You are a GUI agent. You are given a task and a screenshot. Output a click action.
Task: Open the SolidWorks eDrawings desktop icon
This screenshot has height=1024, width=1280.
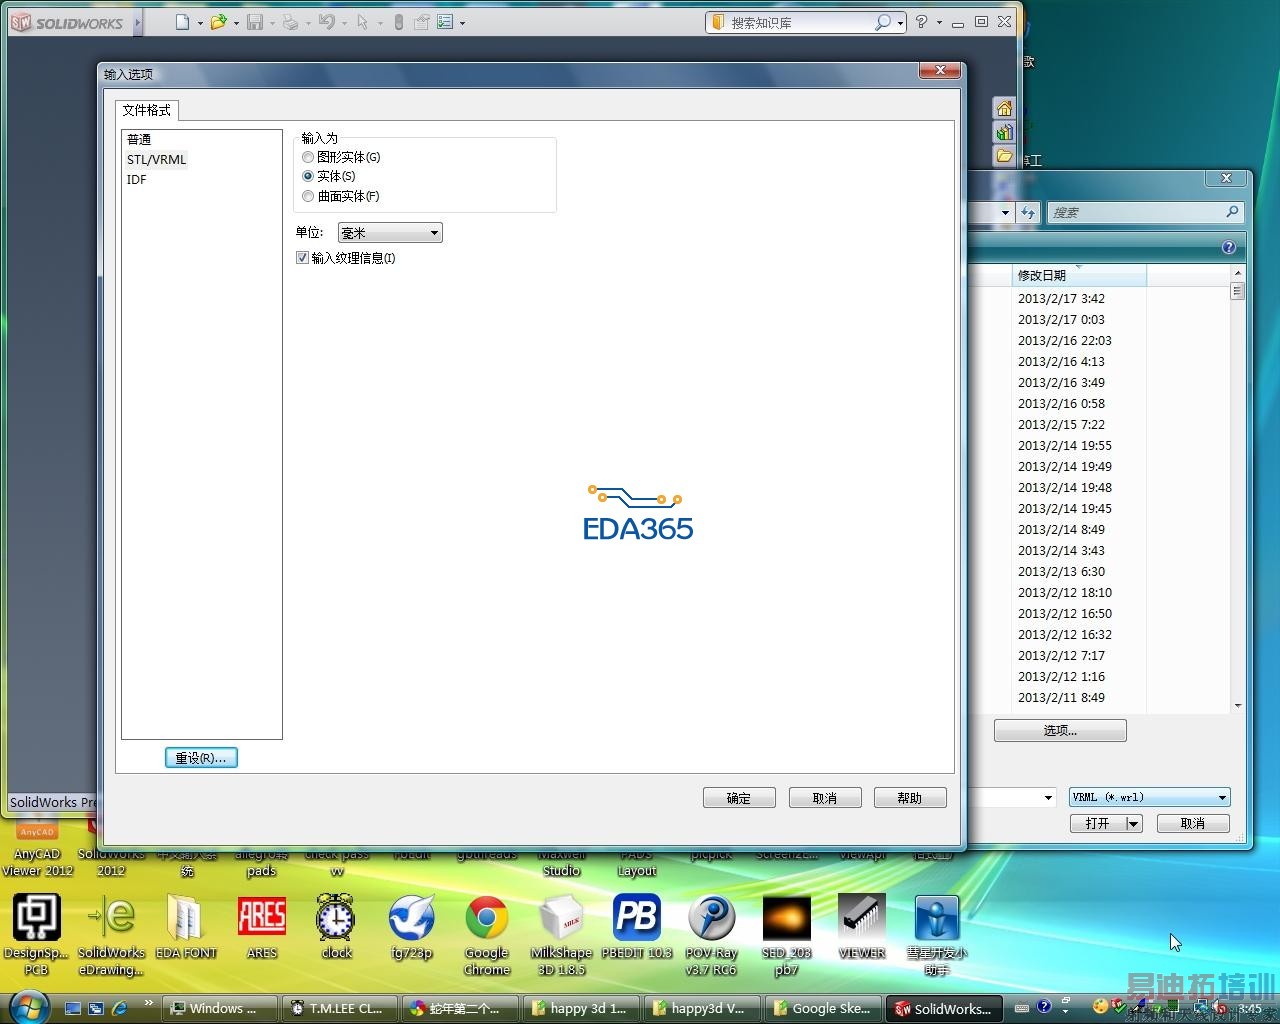point(111,933)
